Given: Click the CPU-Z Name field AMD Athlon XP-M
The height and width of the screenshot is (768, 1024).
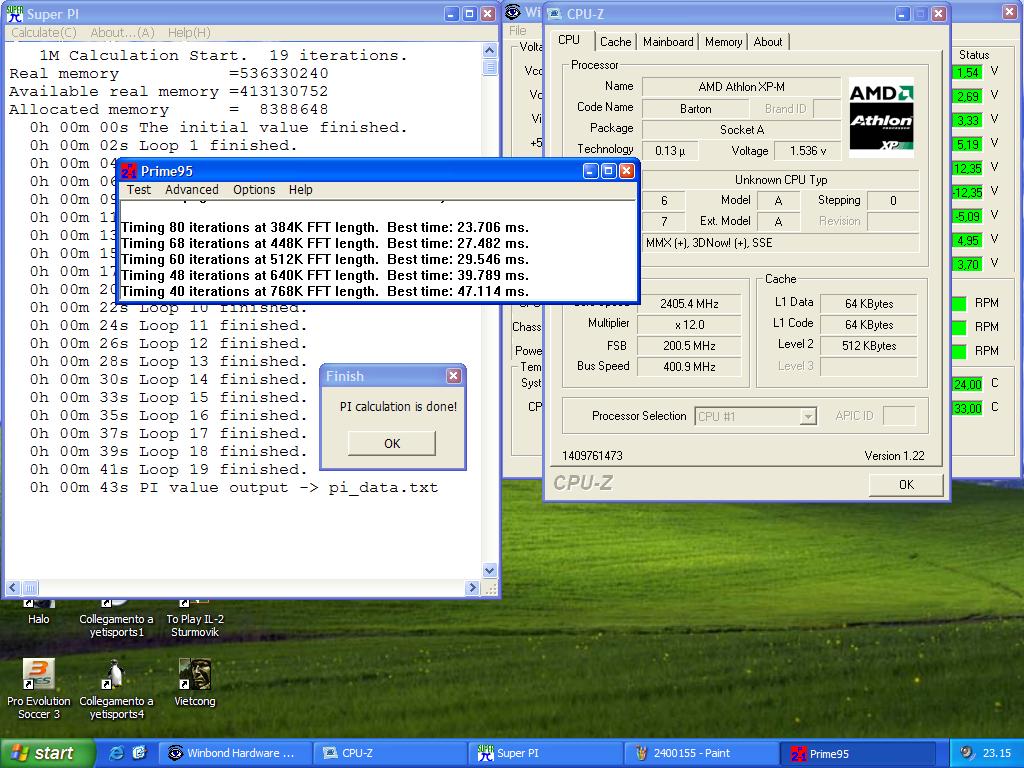Looking at the screenshot, I should pyautogui.click(x=741, y=86).
